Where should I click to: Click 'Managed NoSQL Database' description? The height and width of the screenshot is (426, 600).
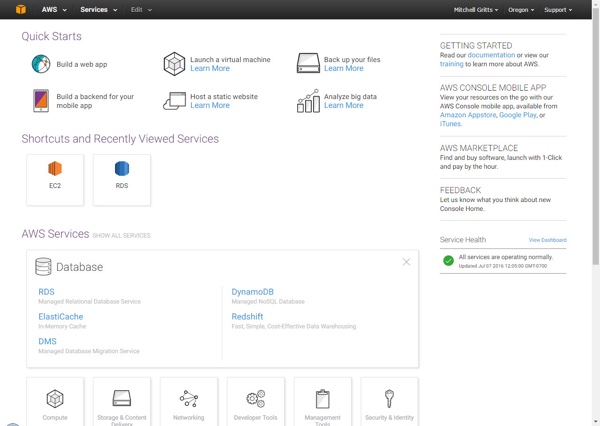pyautogui.click(x=268, y=302)
